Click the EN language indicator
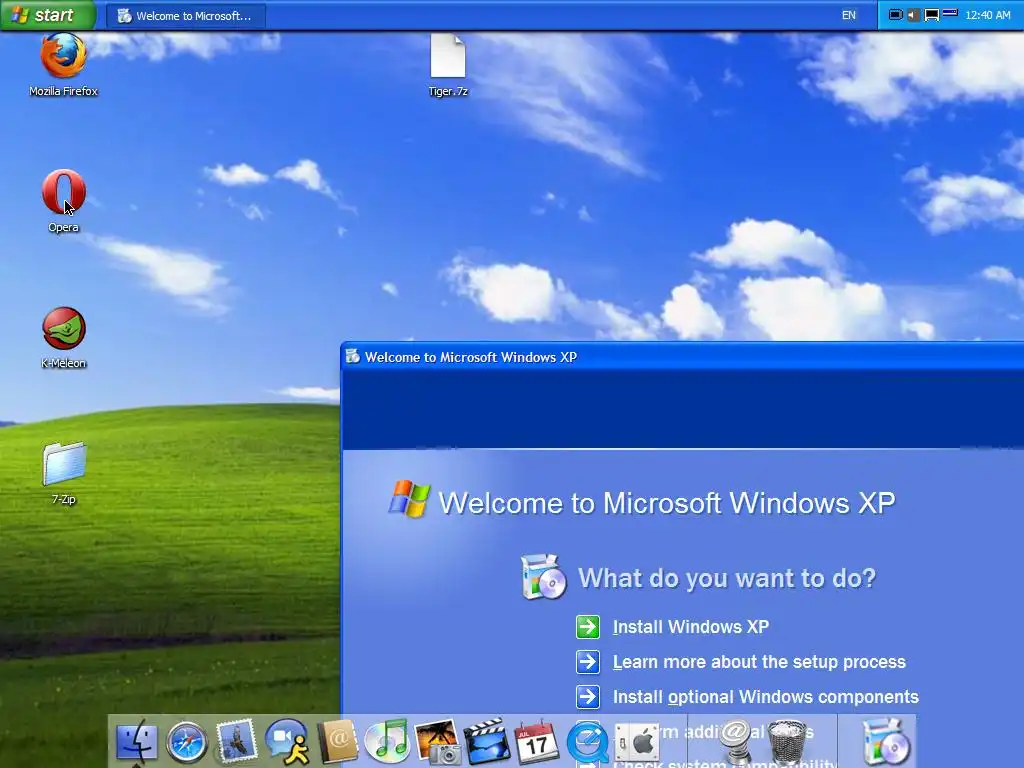Screen dimensions: 1024x768 click(848, 15)
